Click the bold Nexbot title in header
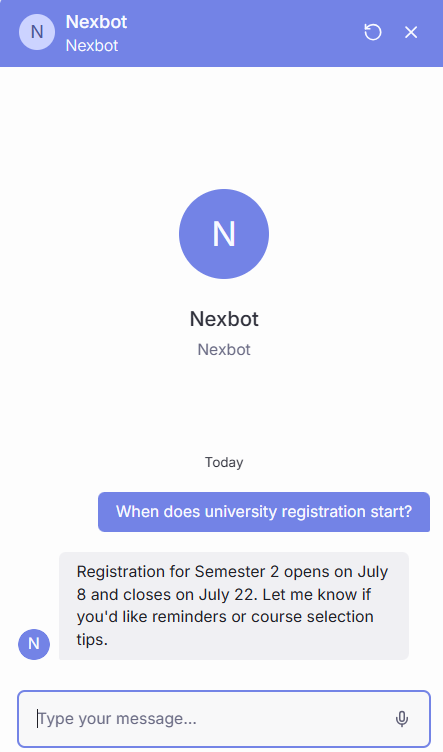Viewport: 443px width, 752px height. [x=96, y=22]
